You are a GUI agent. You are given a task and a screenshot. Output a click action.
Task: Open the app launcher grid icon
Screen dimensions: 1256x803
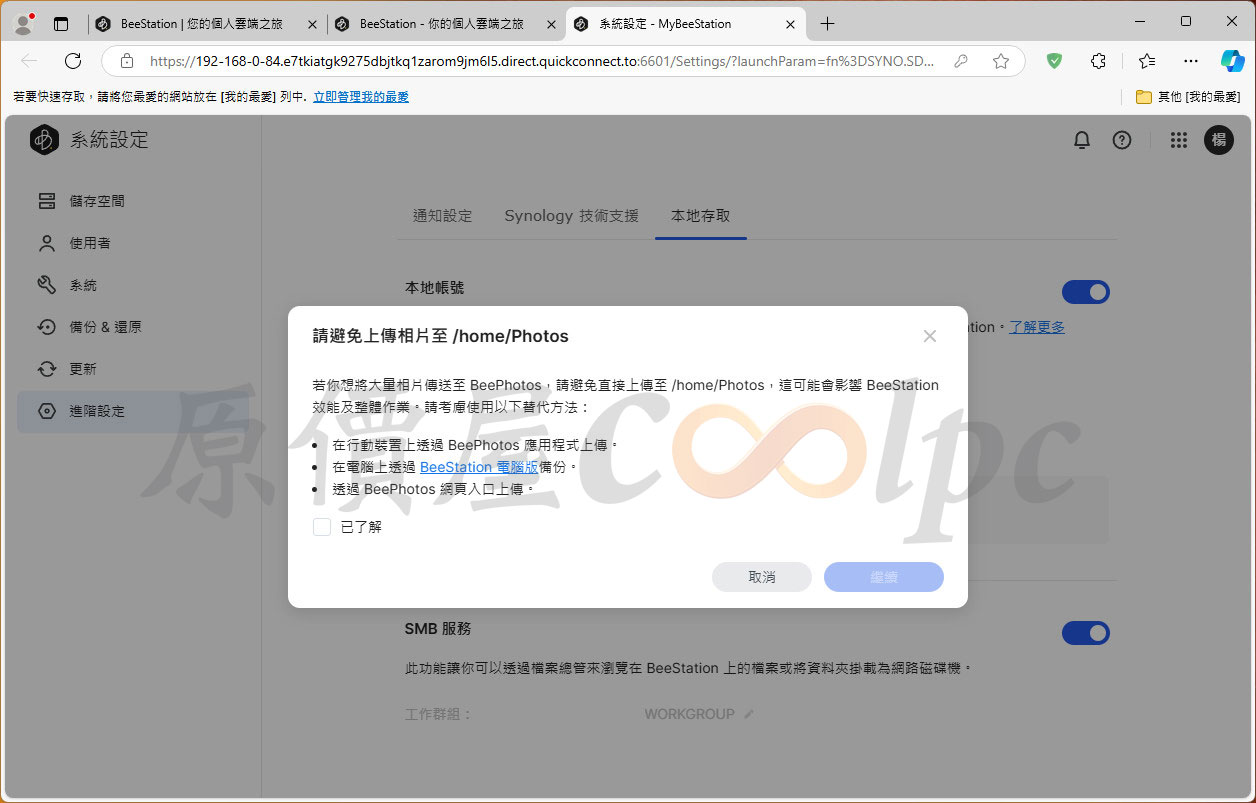[x=1179, y=141]
